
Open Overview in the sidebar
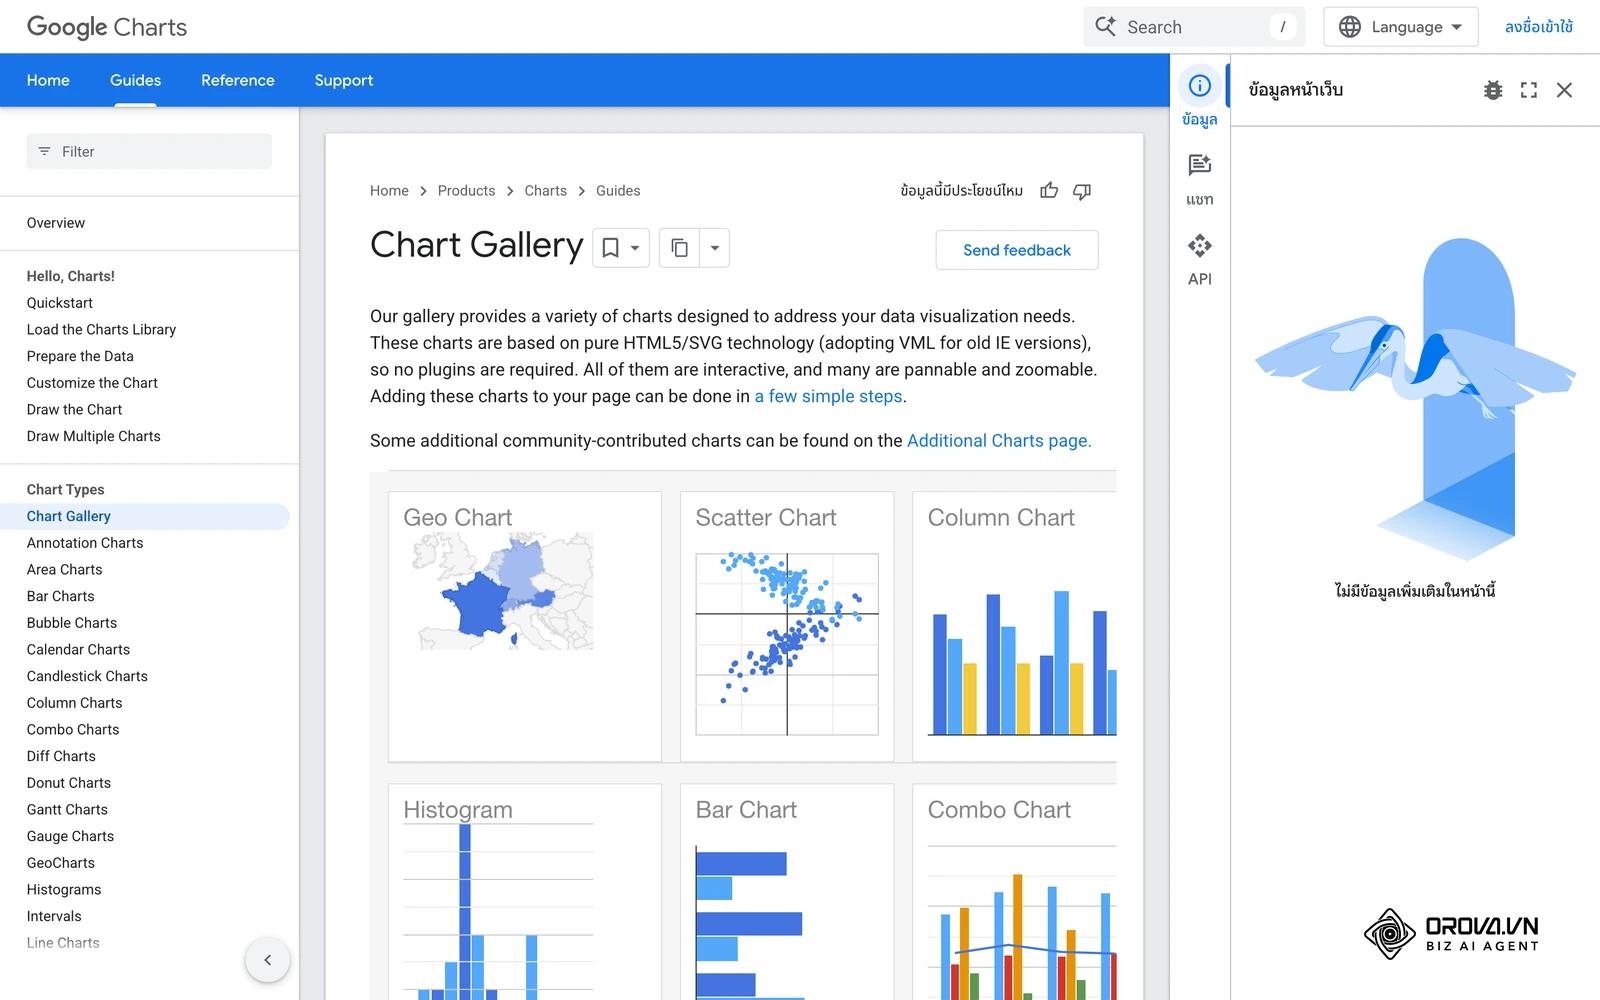coord(56,223)
